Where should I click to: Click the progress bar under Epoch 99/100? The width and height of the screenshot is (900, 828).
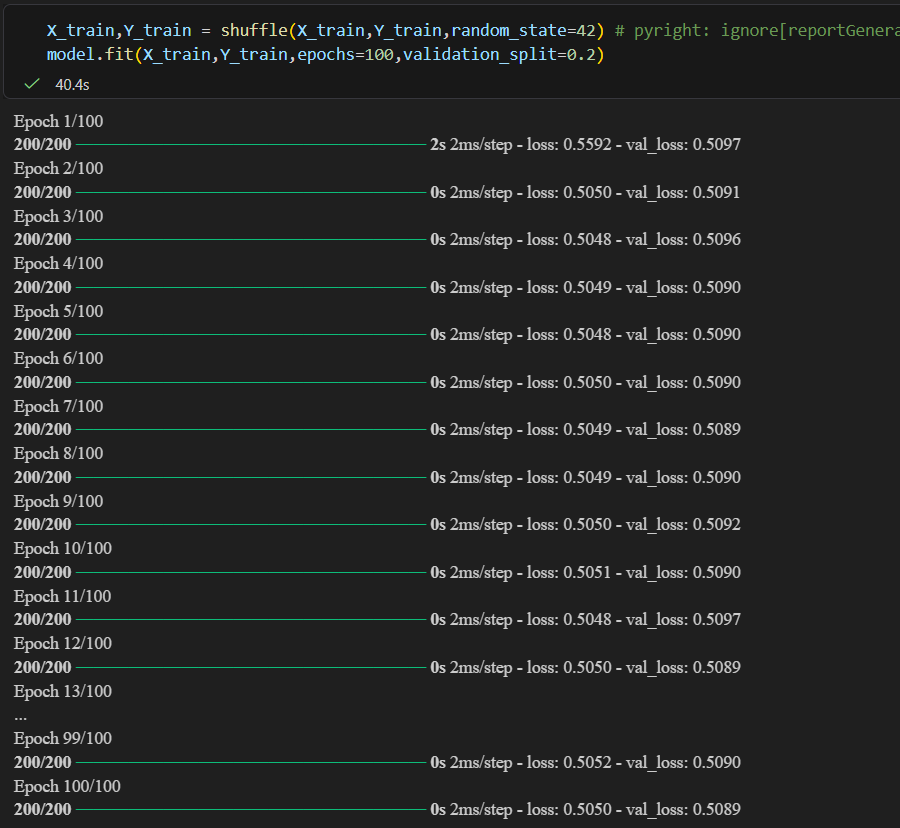click(x=251, y=763)
